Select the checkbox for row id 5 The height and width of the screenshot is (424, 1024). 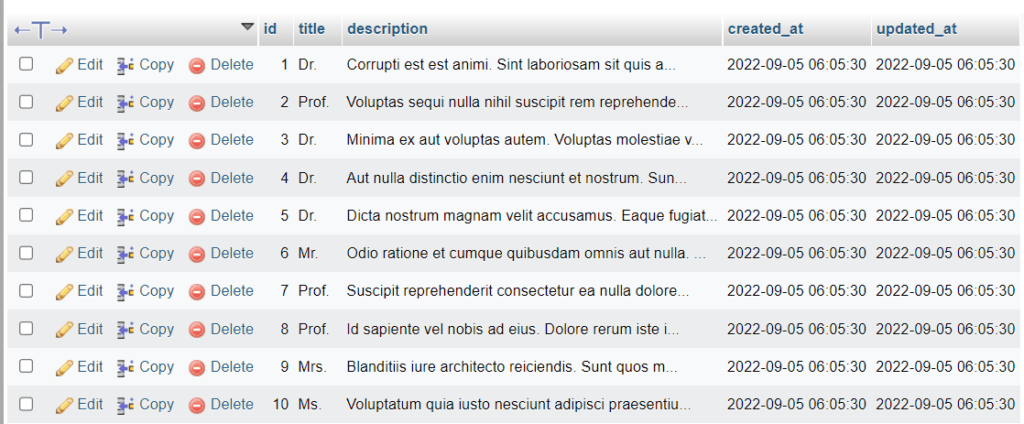[26, 215]
